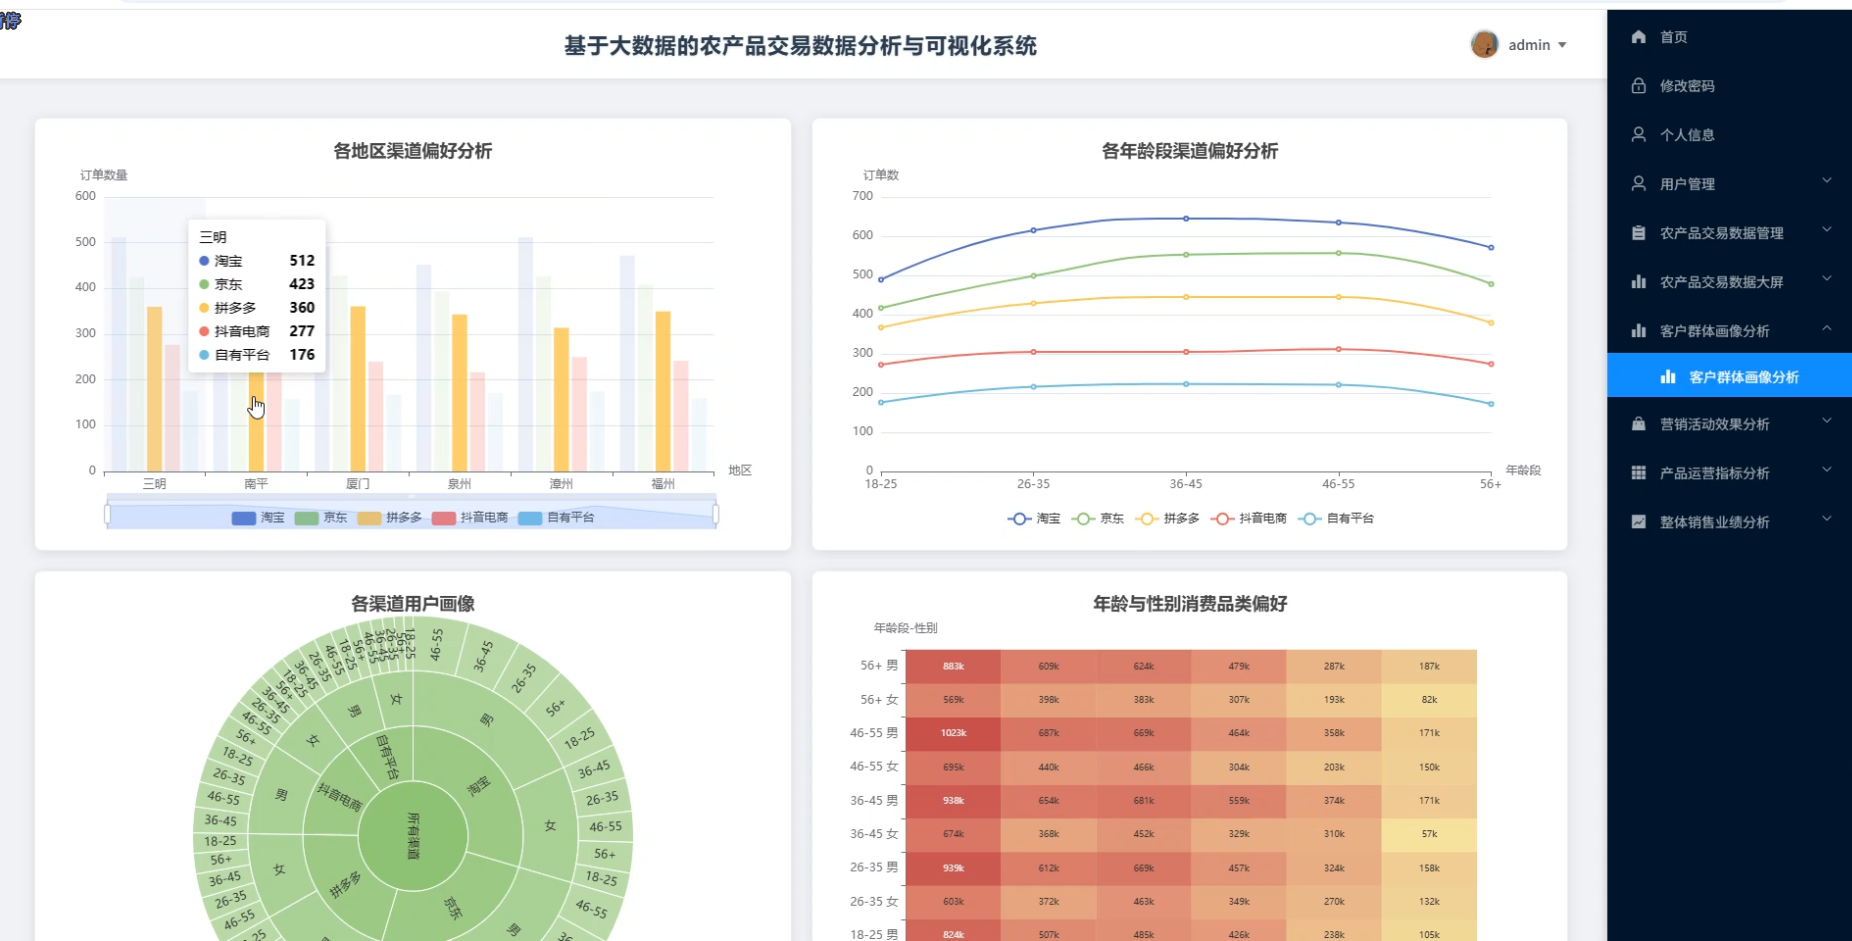This screenshot has width=1852, height=941.
Task: Click the 883k heatmap cell
Action: pyautogui.click(x=953, y=666)
